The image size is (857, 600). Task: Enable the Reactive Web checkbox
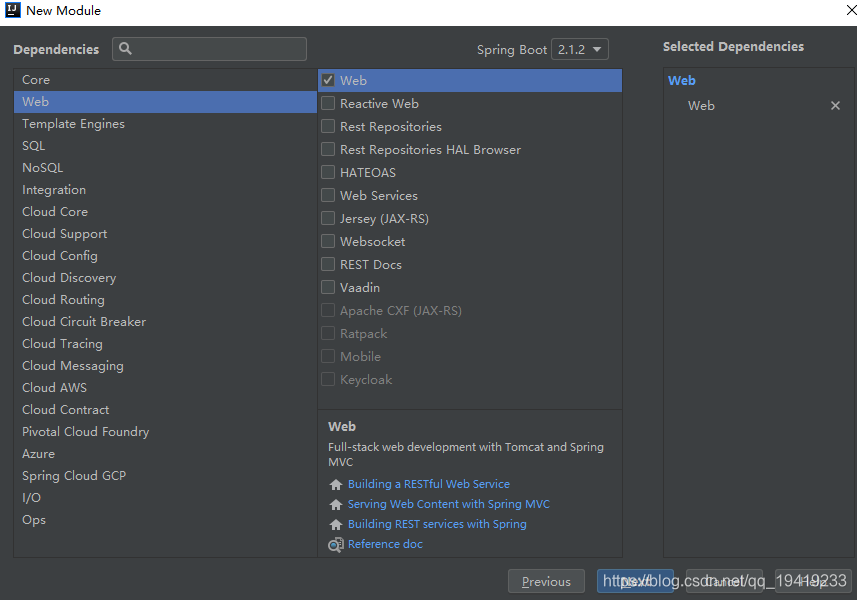point(328,103)
